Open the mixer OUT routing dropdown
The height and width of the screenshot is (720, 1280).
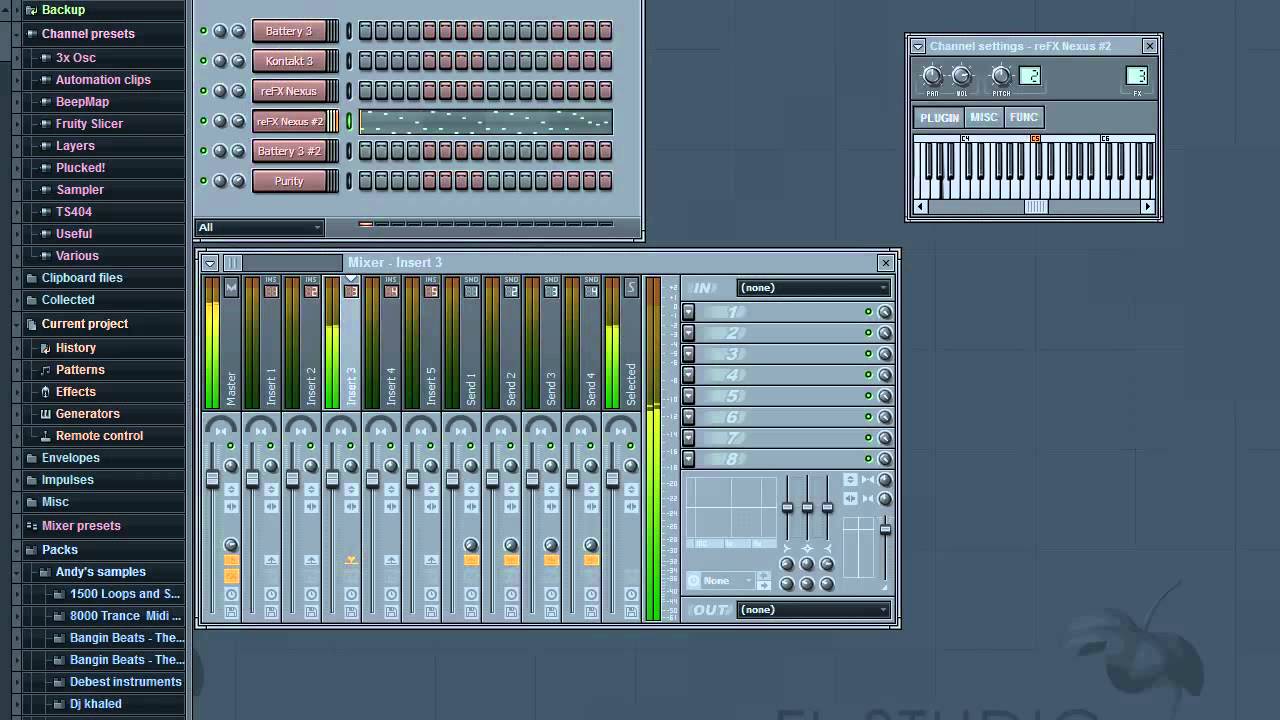tap(813, 610)
